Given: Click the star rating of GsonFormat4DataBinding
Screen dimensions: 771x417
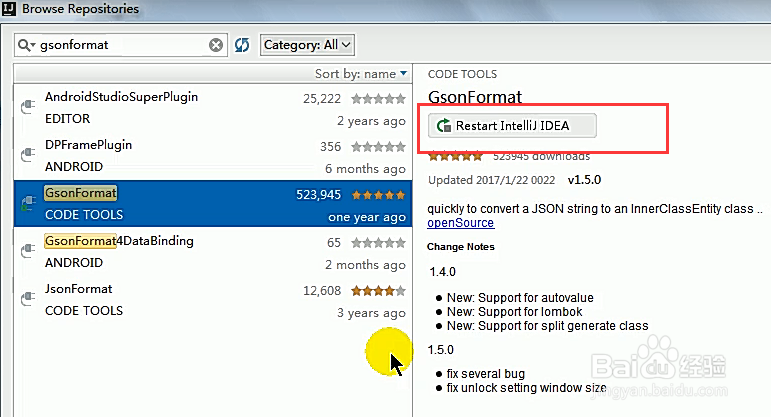Looking at the screenshot, I should point(378,242).
